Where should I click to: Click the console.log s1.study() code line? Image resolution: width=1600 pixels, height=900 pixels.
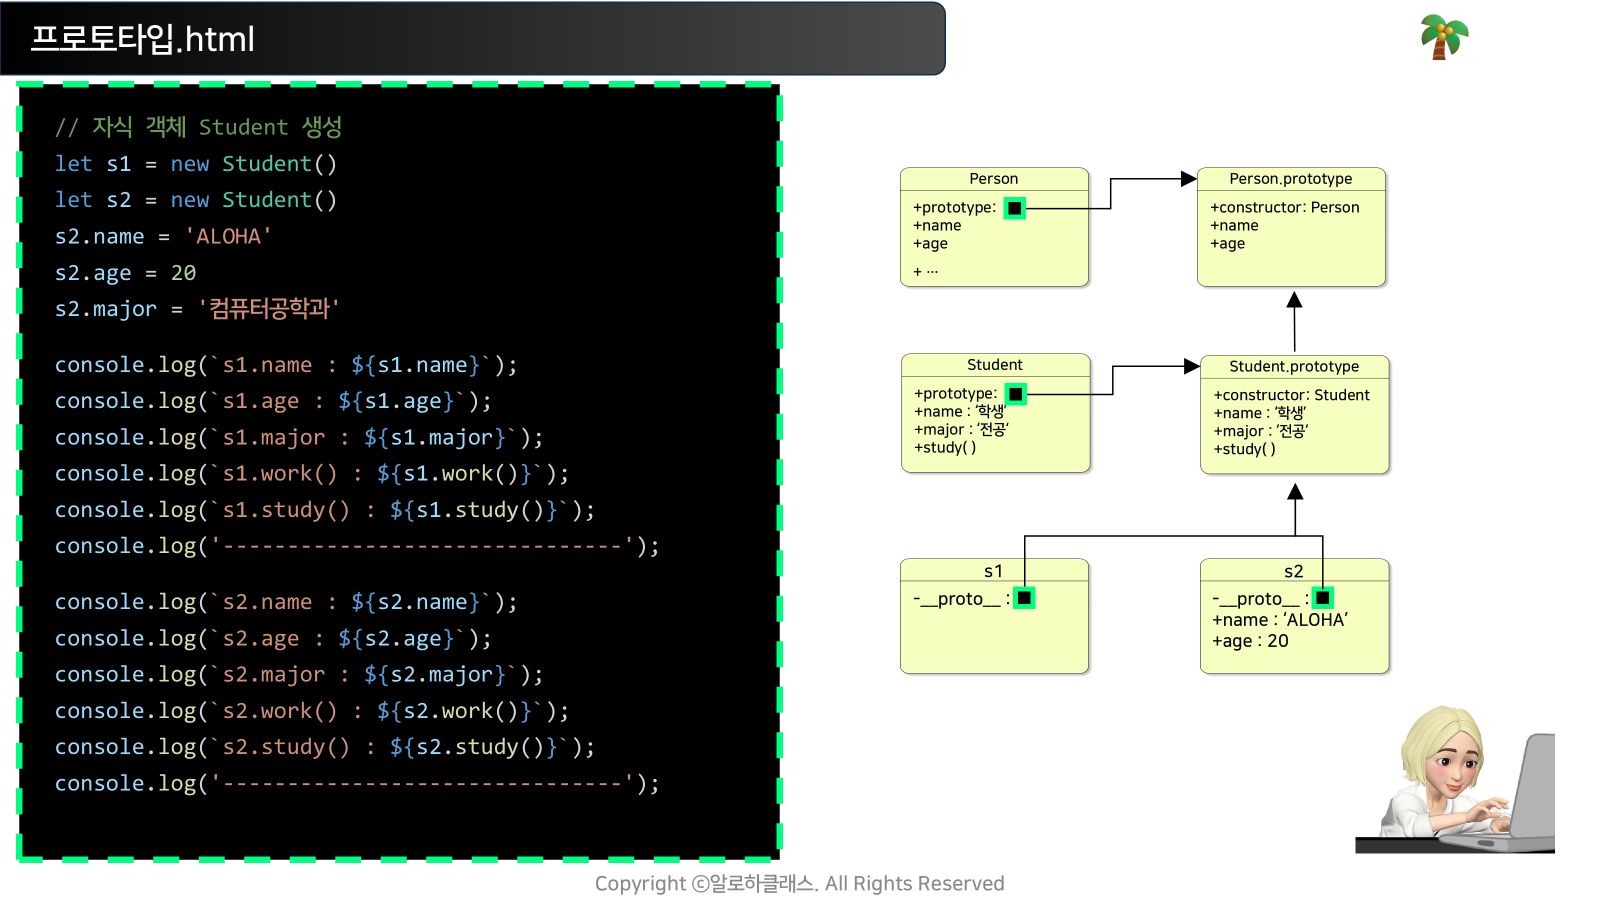325,510
